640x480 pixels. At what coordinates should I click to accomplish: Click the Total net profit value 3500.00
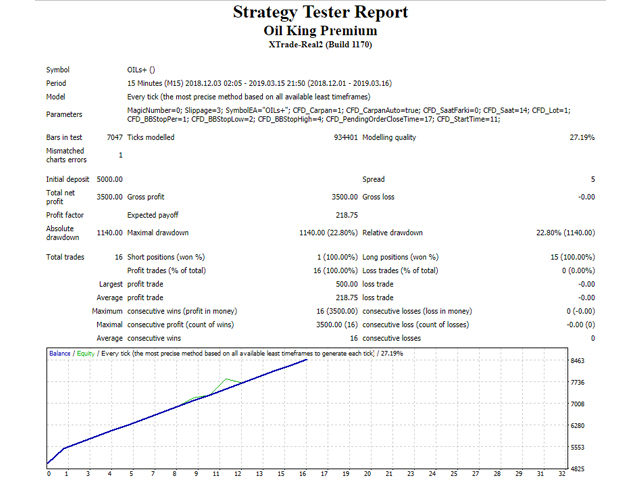109,197
